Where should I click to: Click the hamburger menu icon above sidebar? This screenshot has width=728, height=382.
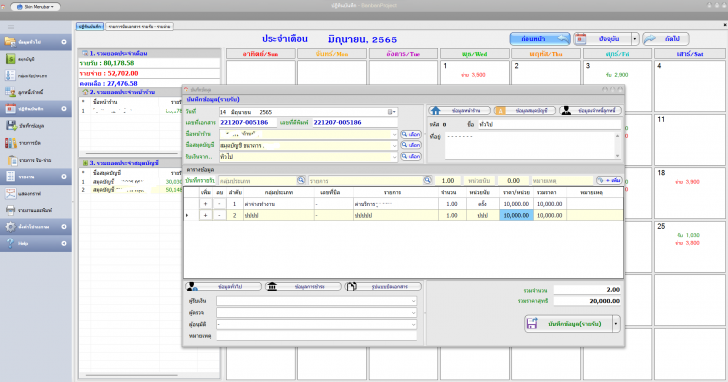point(11,27)
